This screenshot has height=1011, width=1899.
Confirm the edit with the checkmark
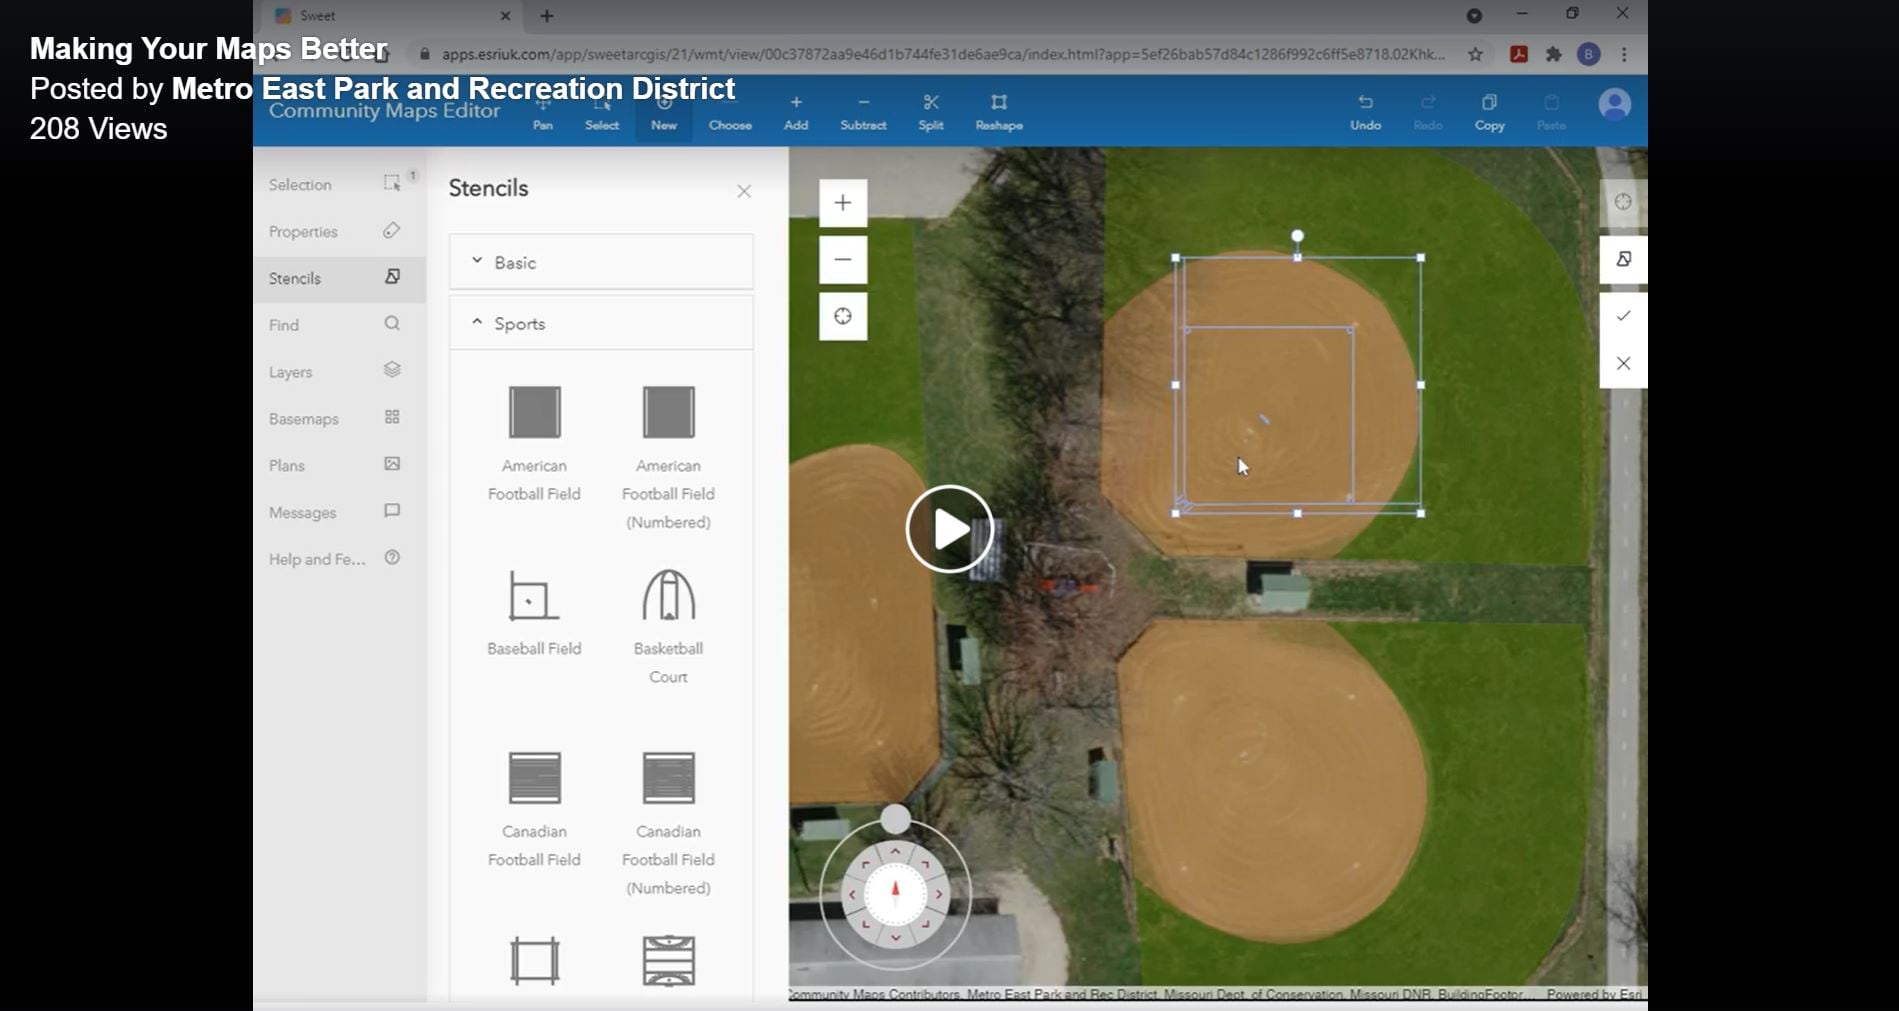click(x=1623, y=316)
